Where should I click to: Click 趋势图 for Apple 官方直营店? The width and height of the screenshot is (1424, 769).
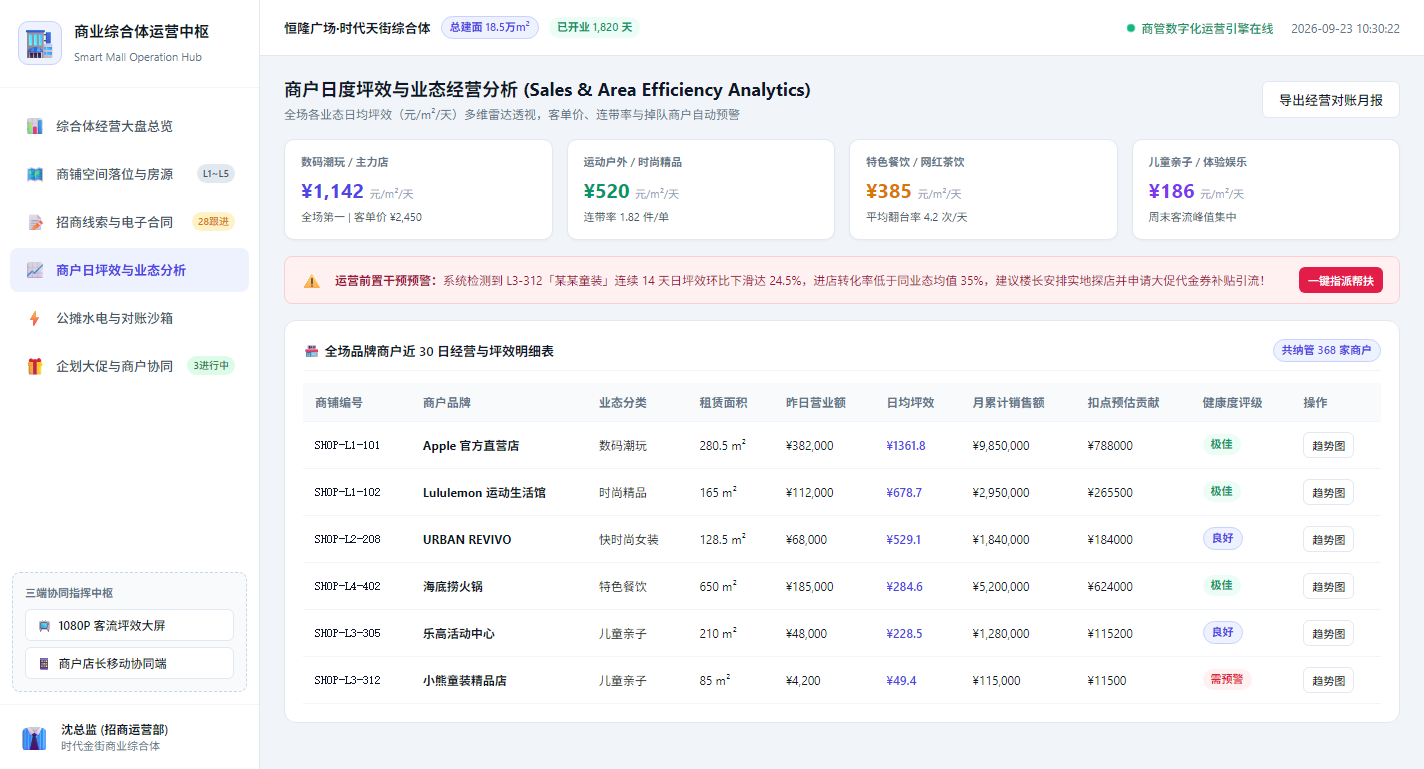coord(1328,445)
